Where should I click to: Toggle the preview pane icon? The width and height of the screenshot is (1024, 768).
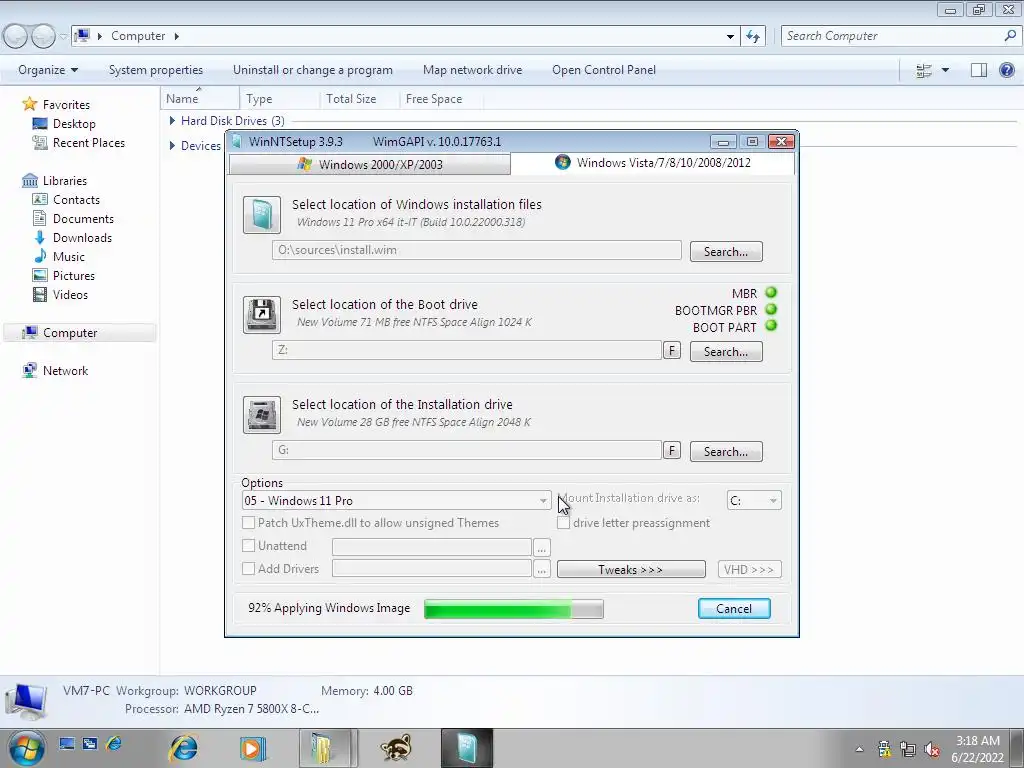(979, 71)
